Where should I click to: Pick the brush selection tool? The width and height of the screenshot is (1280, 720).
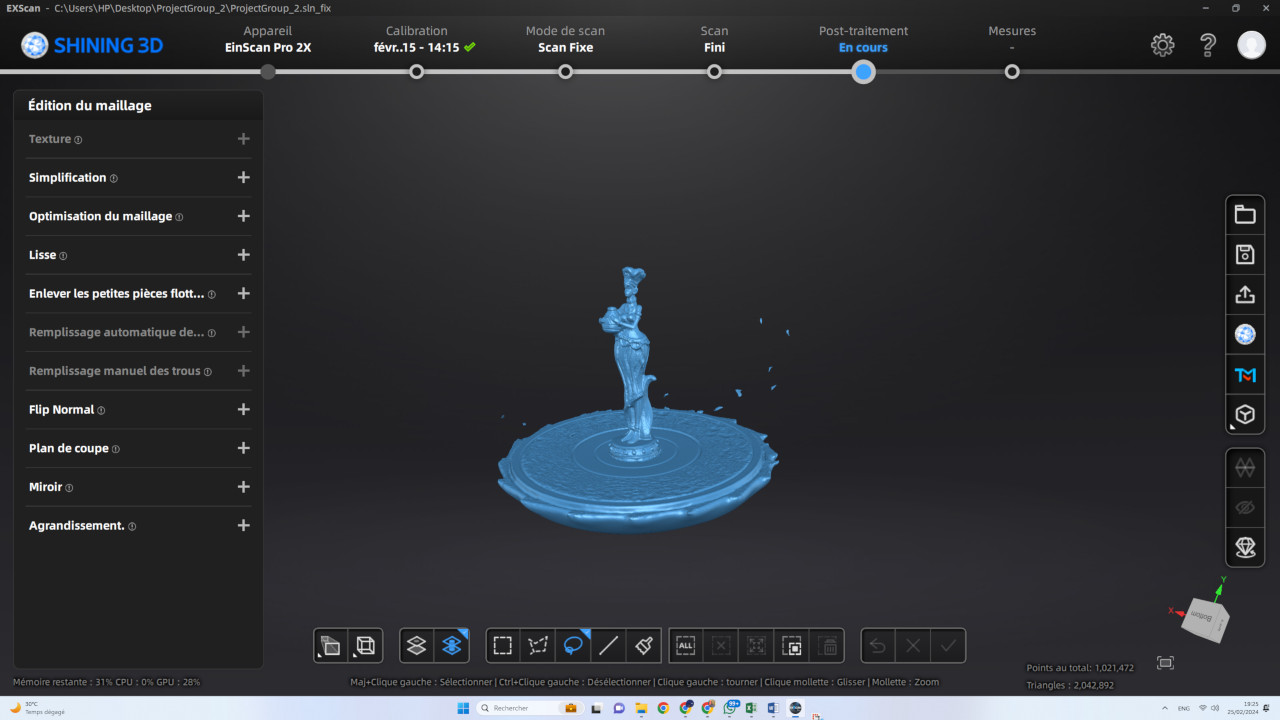click(643, 646)
